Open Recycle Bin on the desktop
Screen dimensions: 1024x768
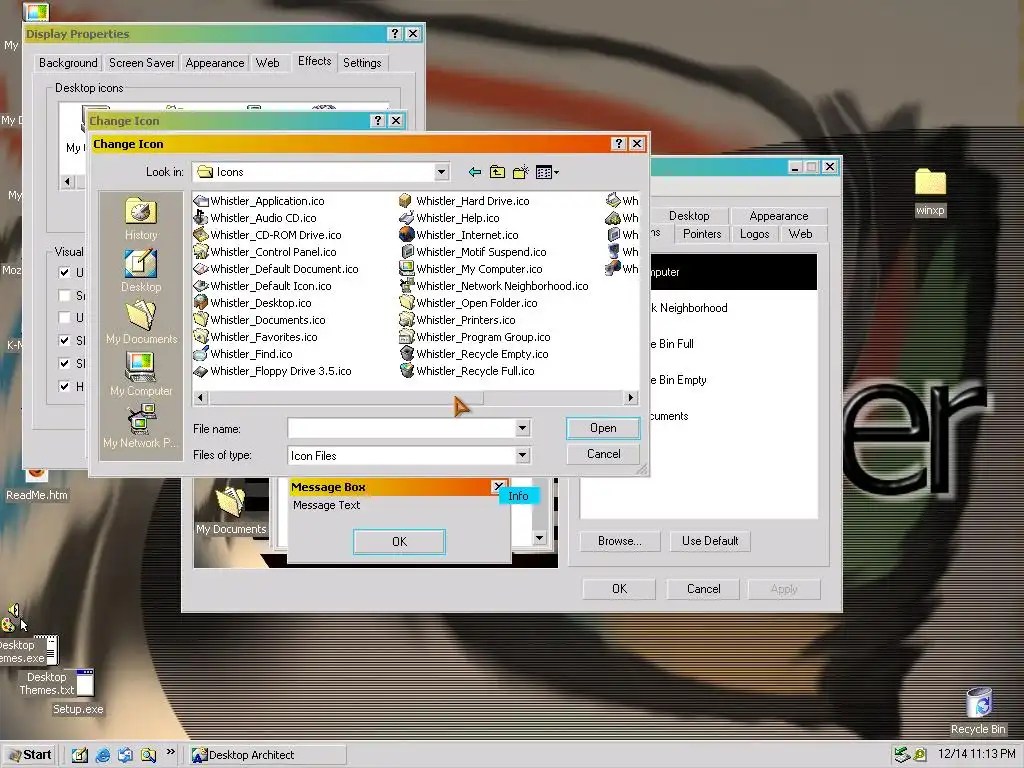point(978,712)
